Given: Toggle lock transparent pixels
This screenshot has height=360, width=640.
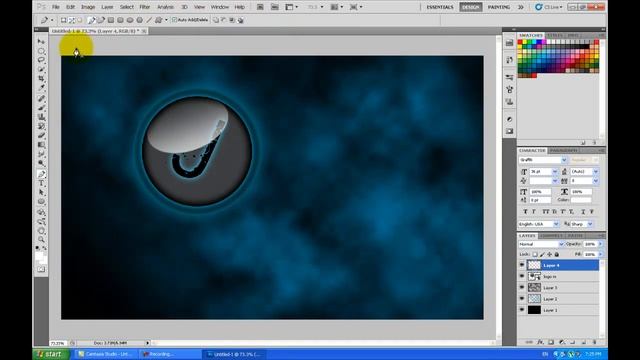Looking at the screenshot, I should [x=535, y=254].
